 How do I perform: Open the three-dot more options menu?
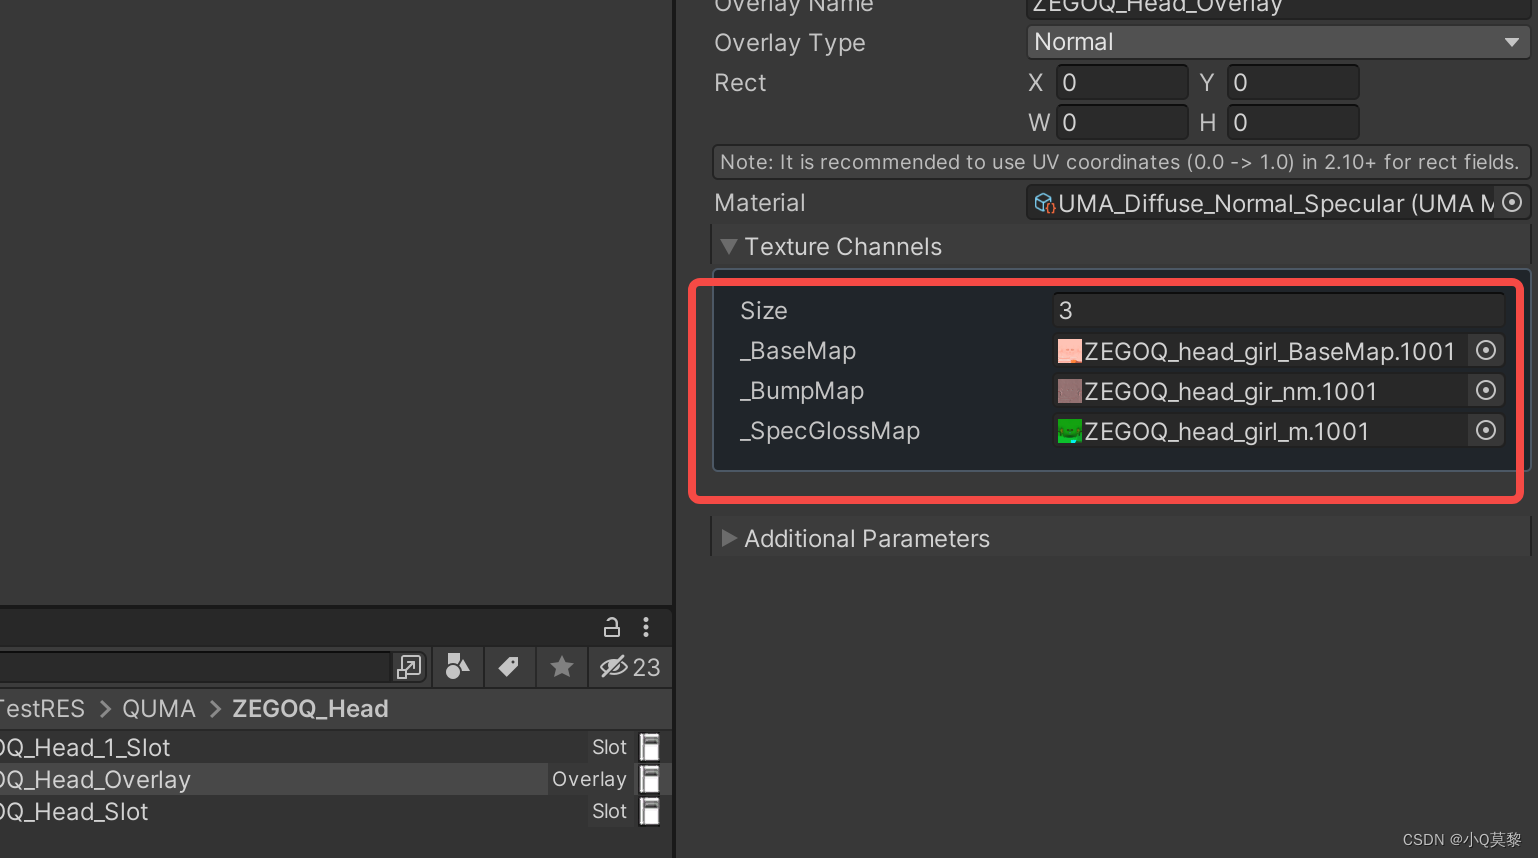646,627
